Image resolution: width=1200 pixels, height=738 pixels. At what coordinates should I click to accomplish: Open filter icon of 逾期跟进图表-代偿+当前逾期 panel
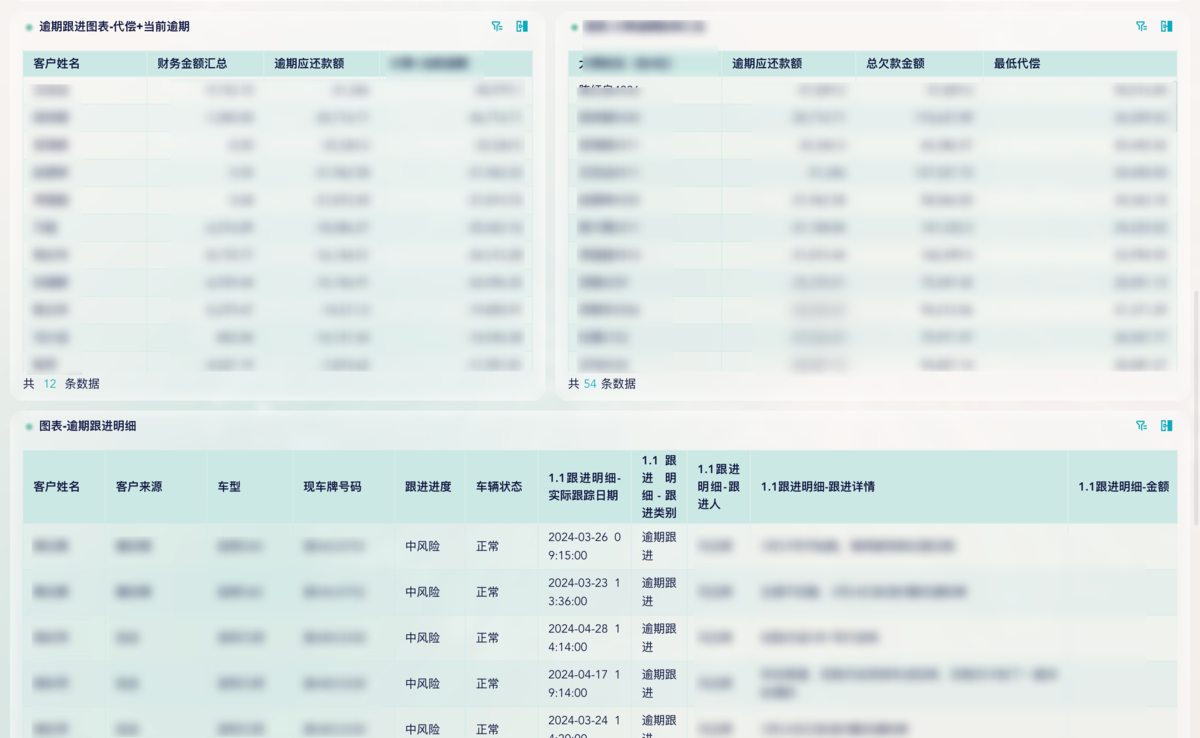click(x=497, y=27)
